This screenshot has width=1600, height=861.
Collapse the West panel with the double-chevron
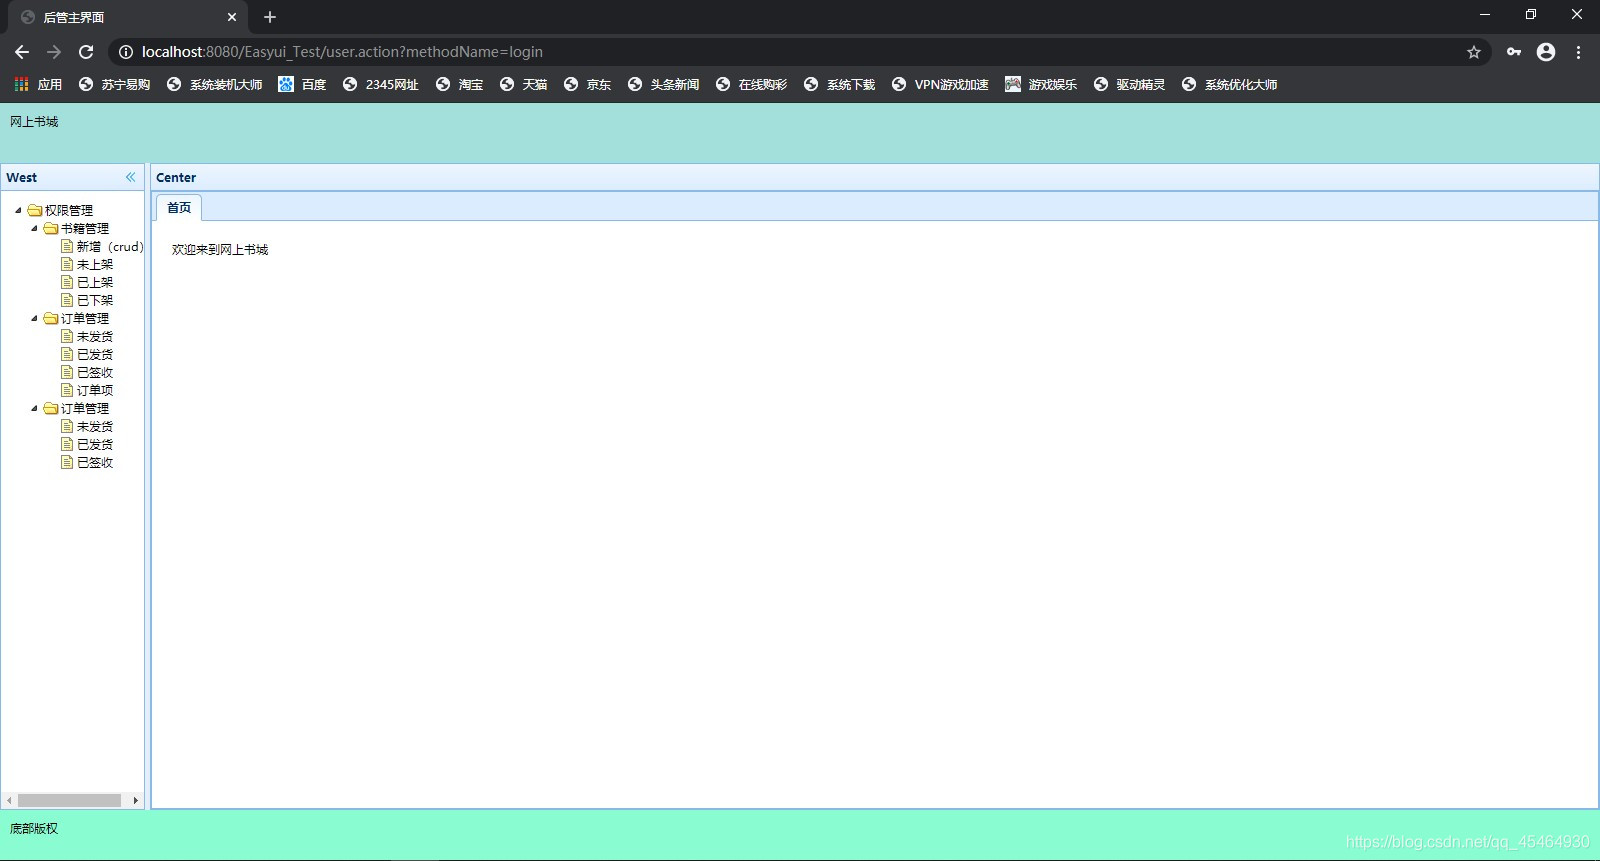[x=130, y=177]
